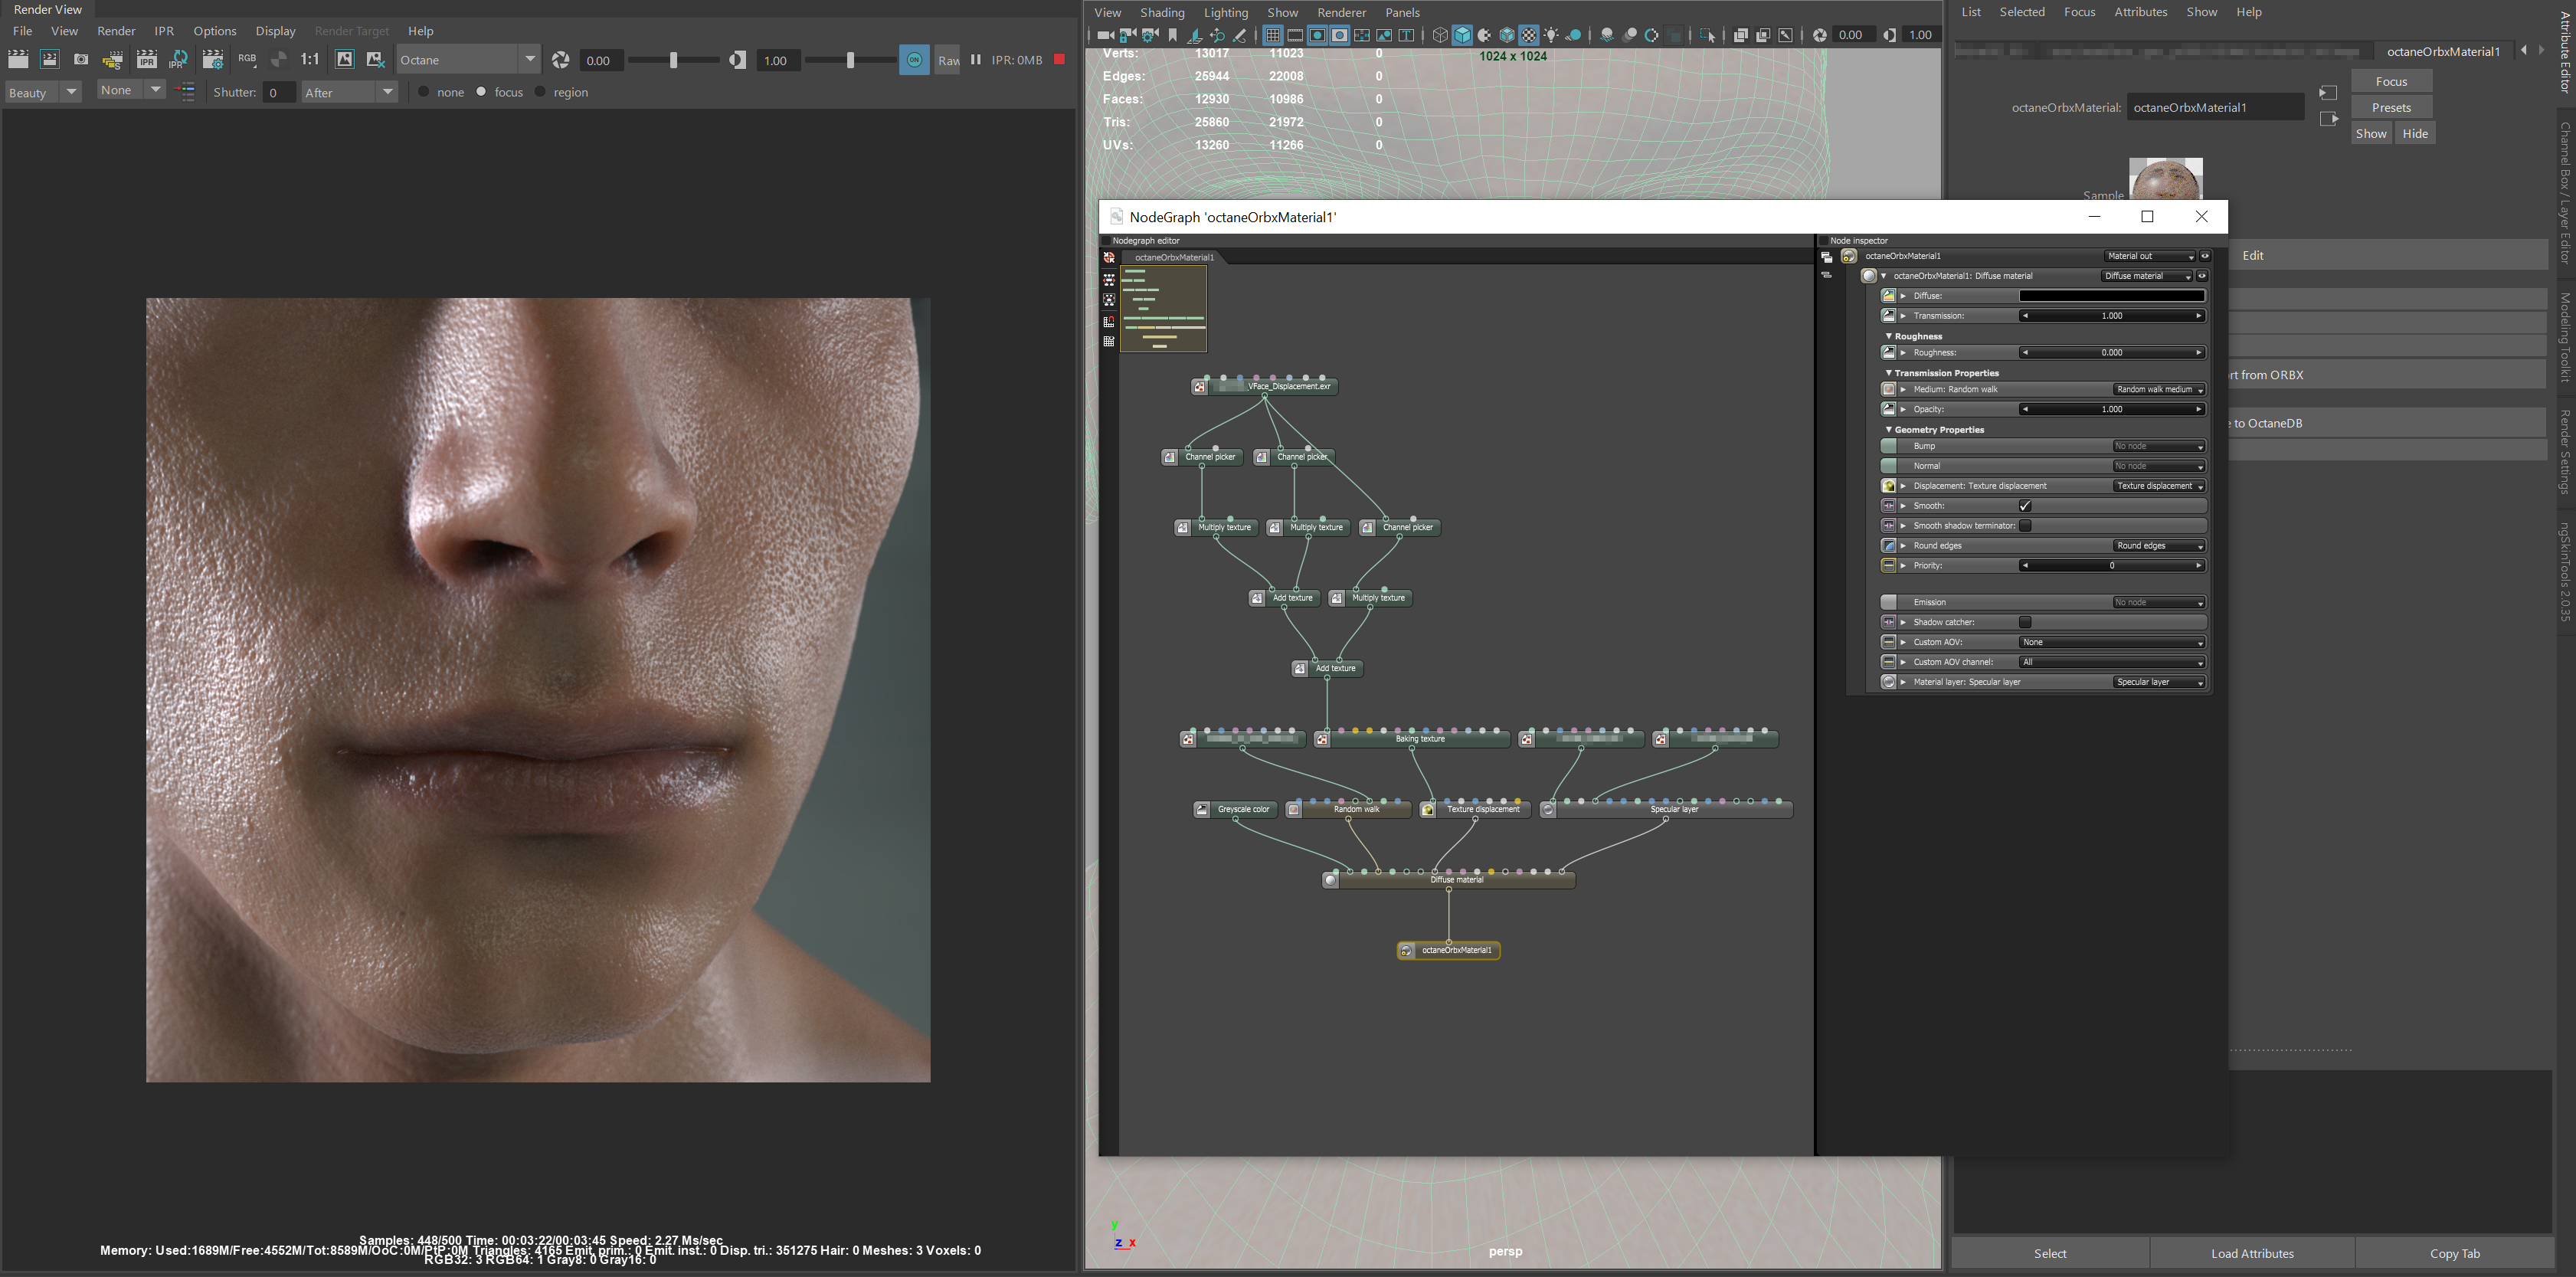Open render settings clapperboard gear icon
The height and width of the screenshot is (1277, 2576).
tap(212, 60)
